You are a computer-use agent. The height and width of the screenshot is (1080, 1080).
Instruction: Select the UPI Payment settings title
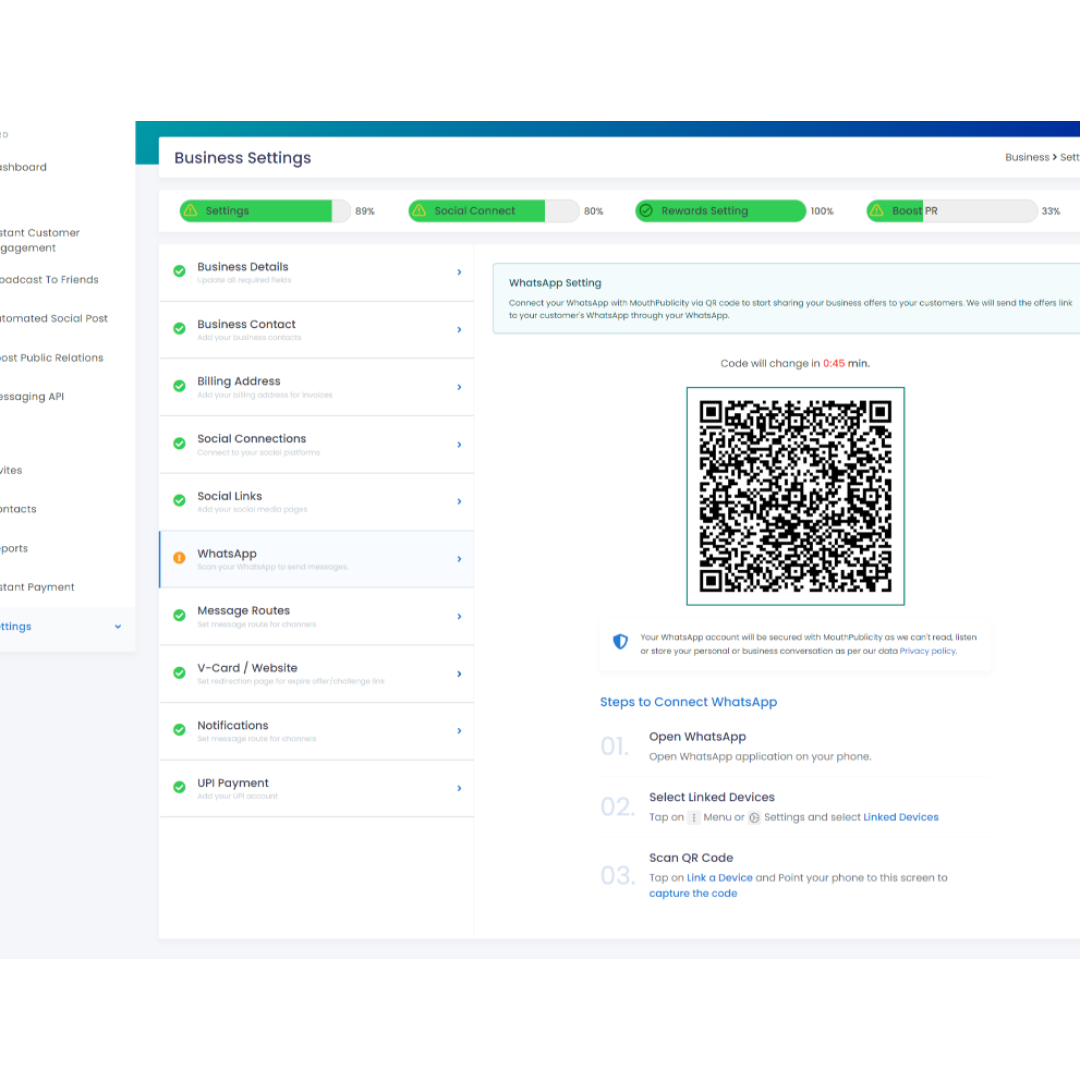[x=233, y=783]
